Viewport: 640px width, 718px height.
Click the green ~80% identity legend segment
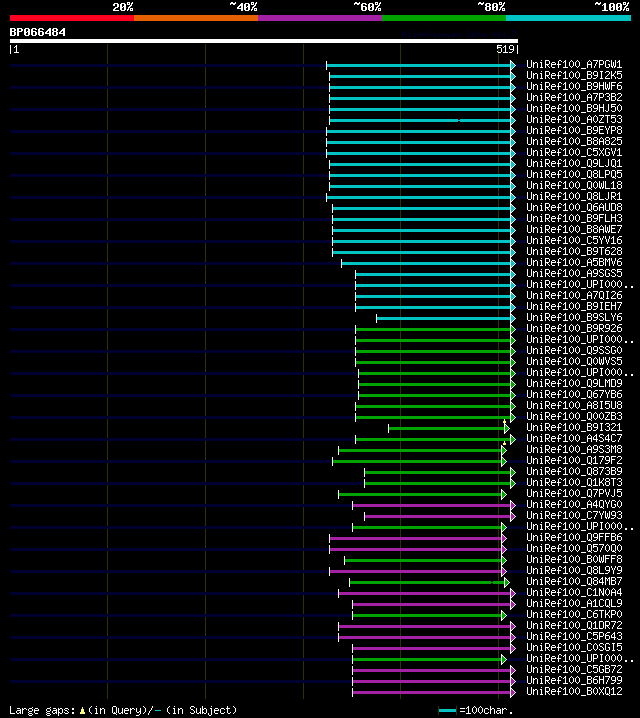444,18
